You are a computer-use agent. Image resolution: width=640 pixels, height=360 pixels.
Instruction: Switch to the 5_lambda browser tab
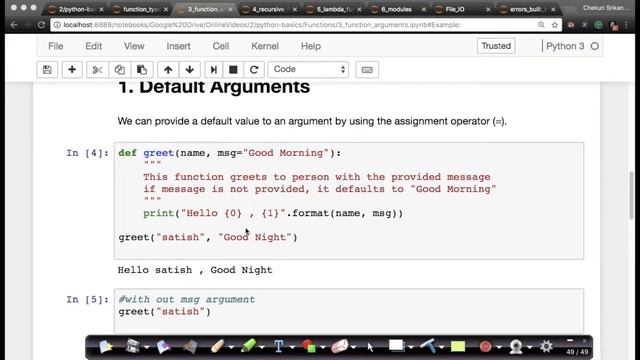[x=334, y=9]
